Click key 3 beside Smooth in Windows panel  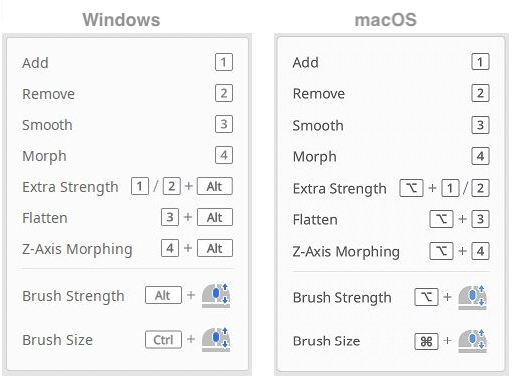click(x=224, y=124)
